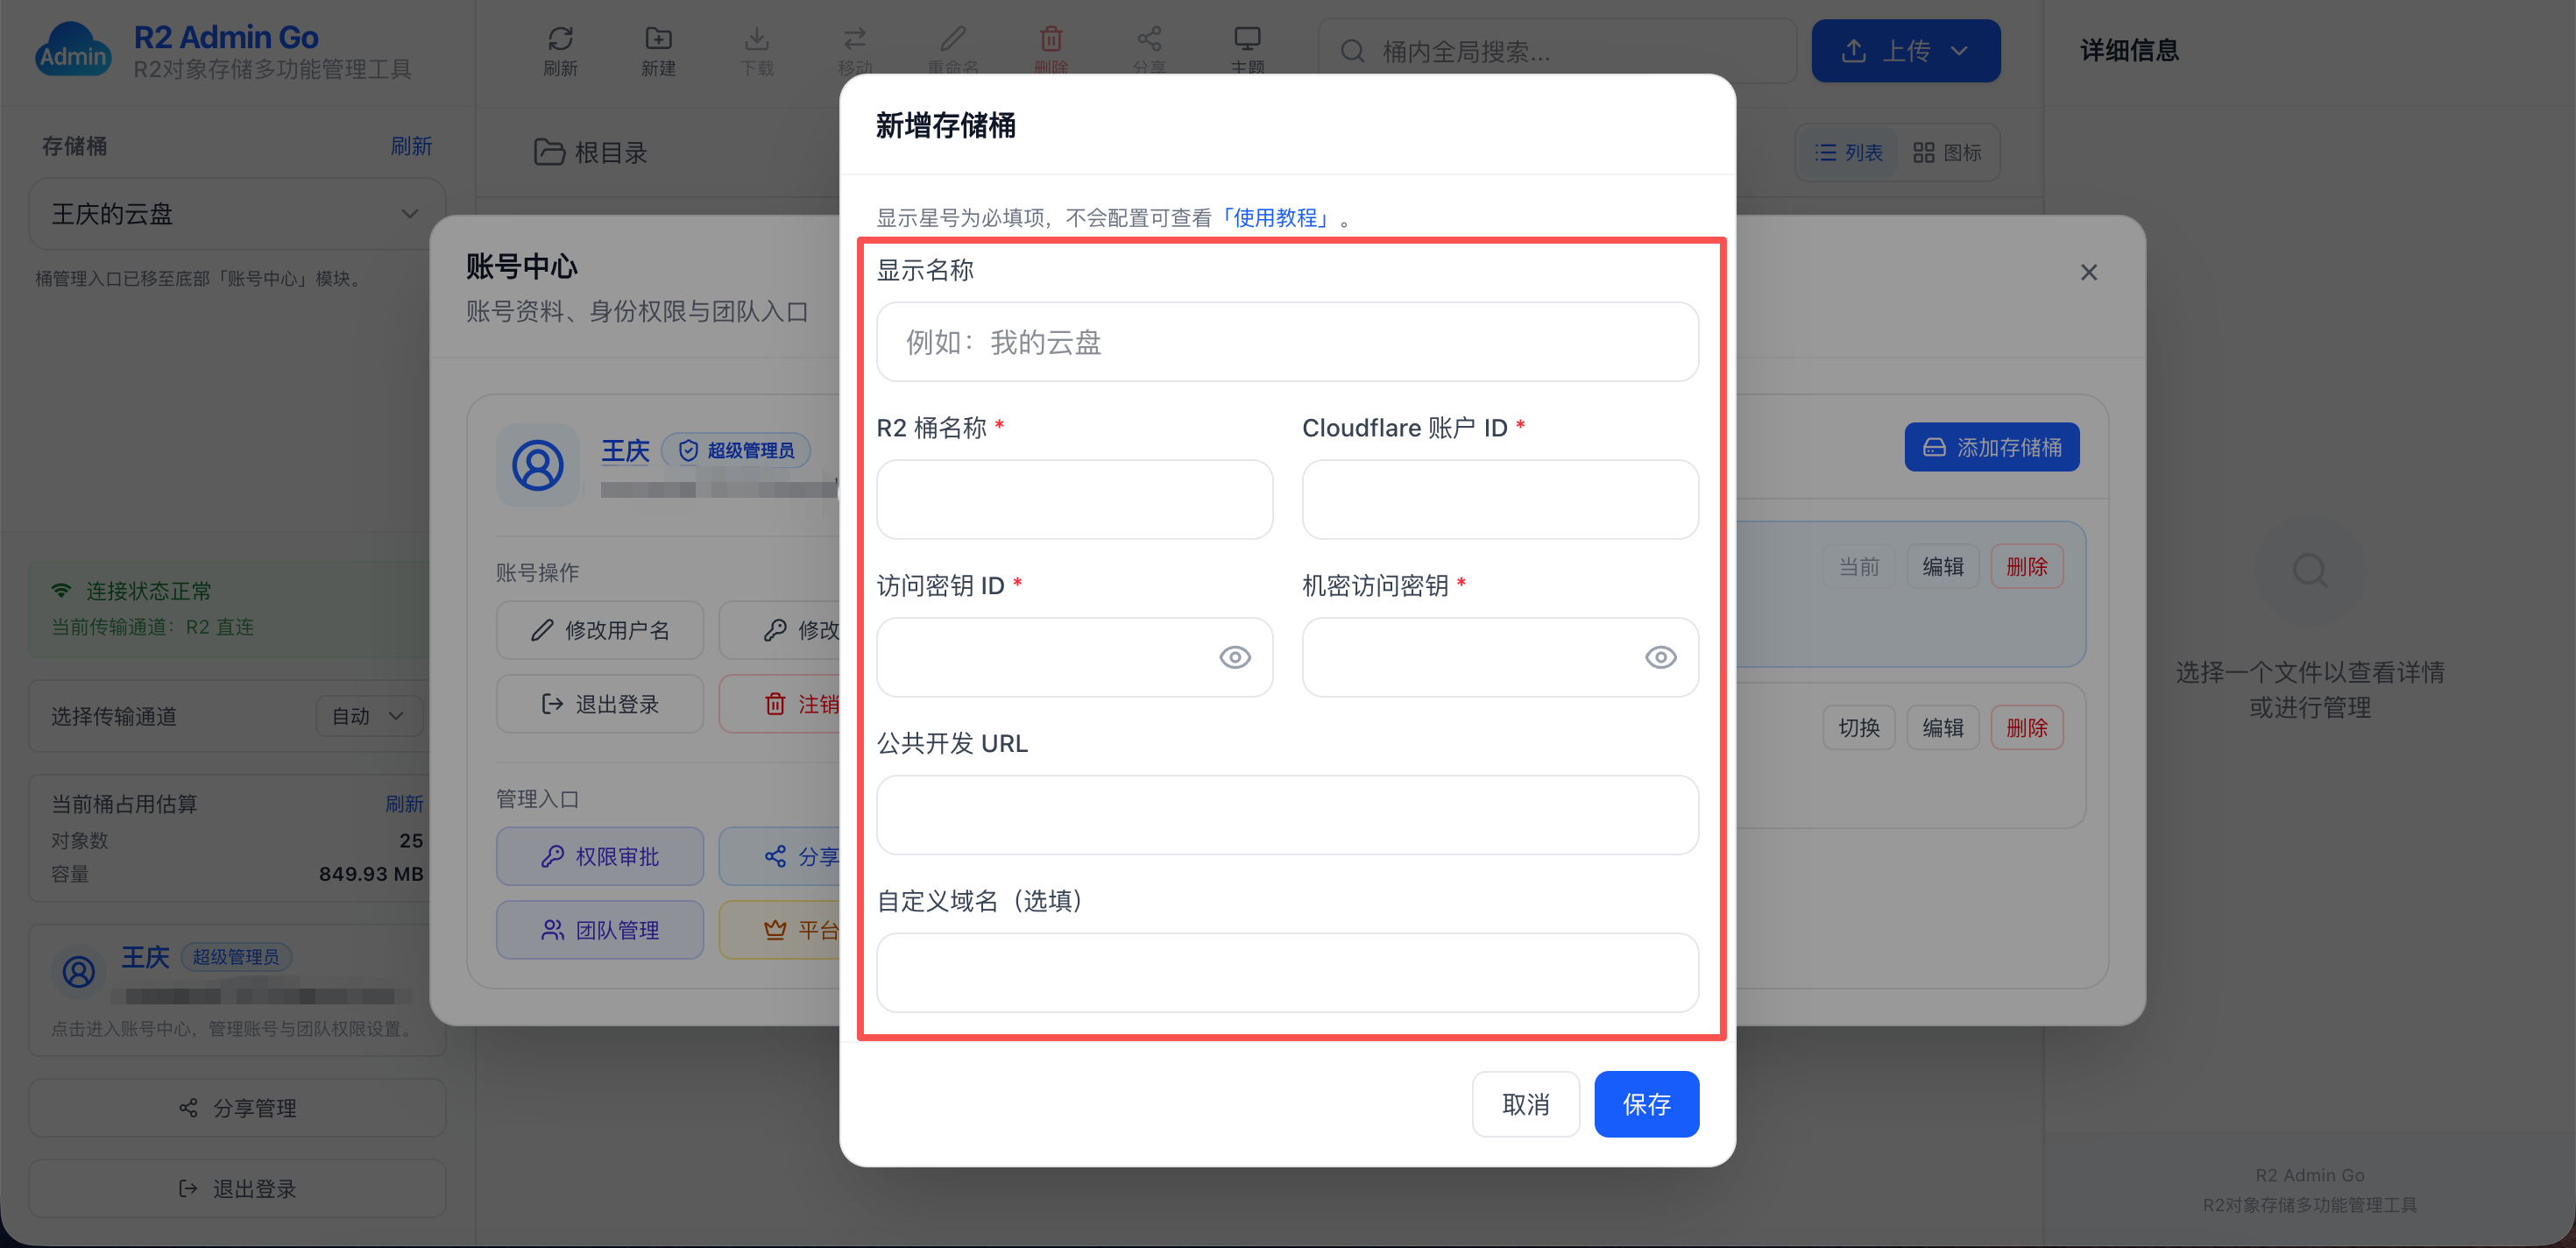
Task: Show the Access Key ID value
Action: point(1235,657)
